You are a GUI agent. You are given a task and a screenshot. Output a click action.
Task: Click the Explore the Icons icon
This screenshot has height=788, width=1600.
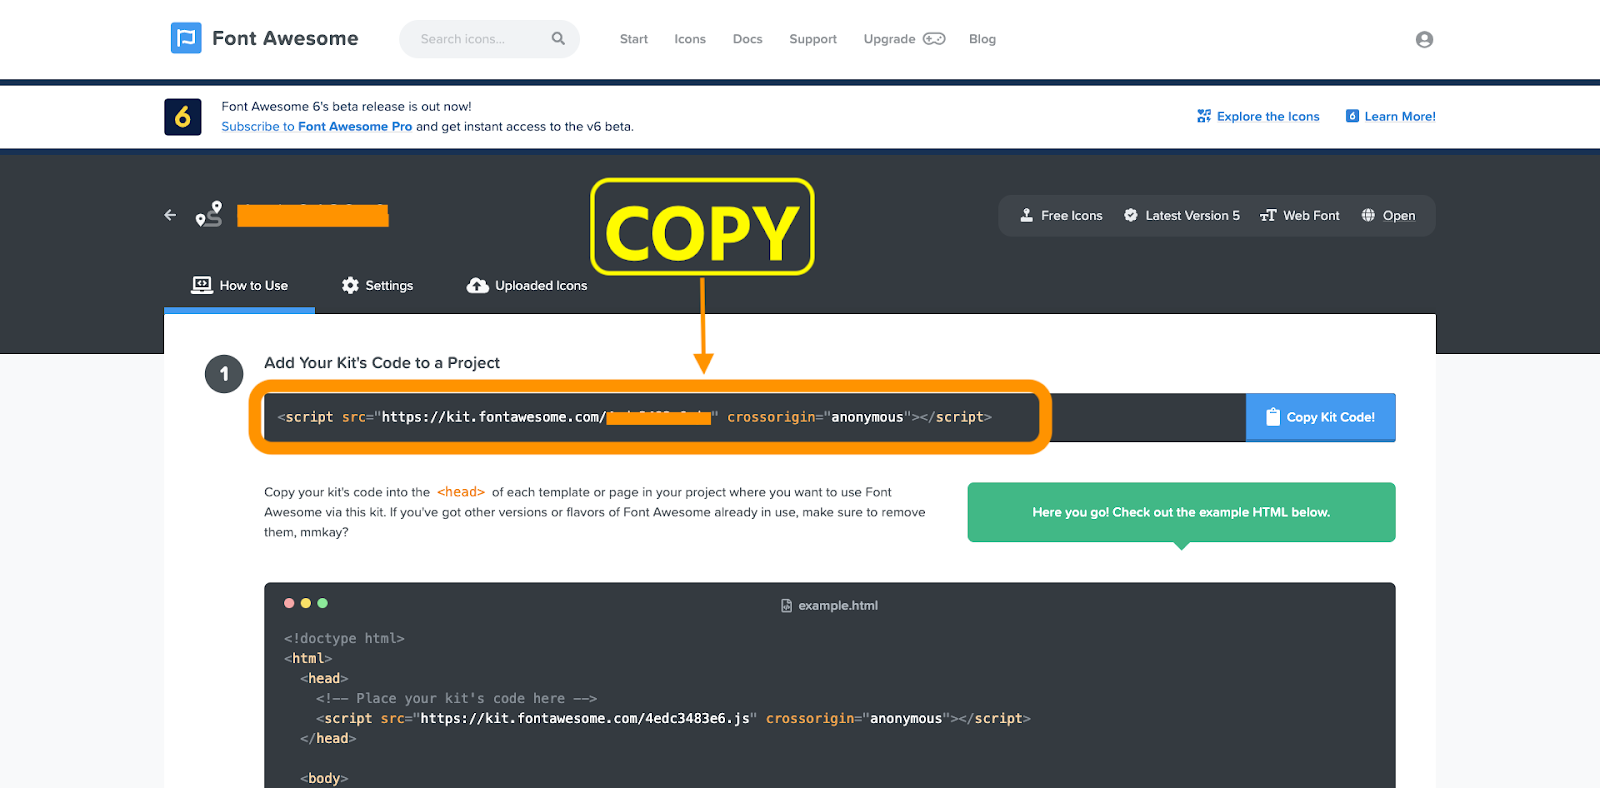coord(1204,116)
